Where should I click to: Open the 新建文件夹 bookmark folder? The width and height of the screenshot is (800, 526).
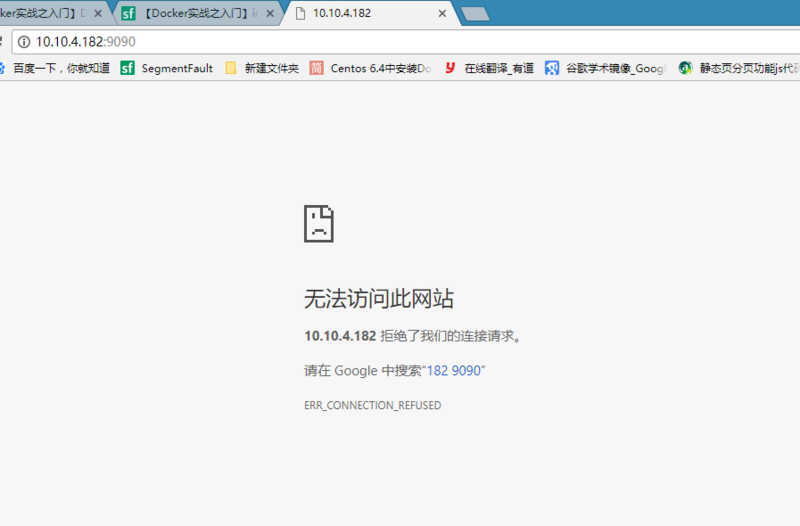coord(271,68)
